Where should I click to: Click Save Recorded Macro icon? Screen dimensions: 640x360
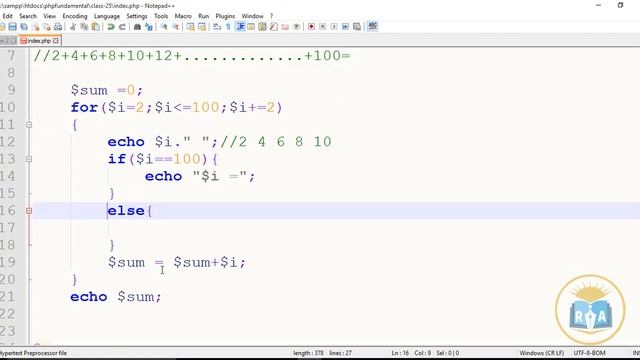point(357,27)
